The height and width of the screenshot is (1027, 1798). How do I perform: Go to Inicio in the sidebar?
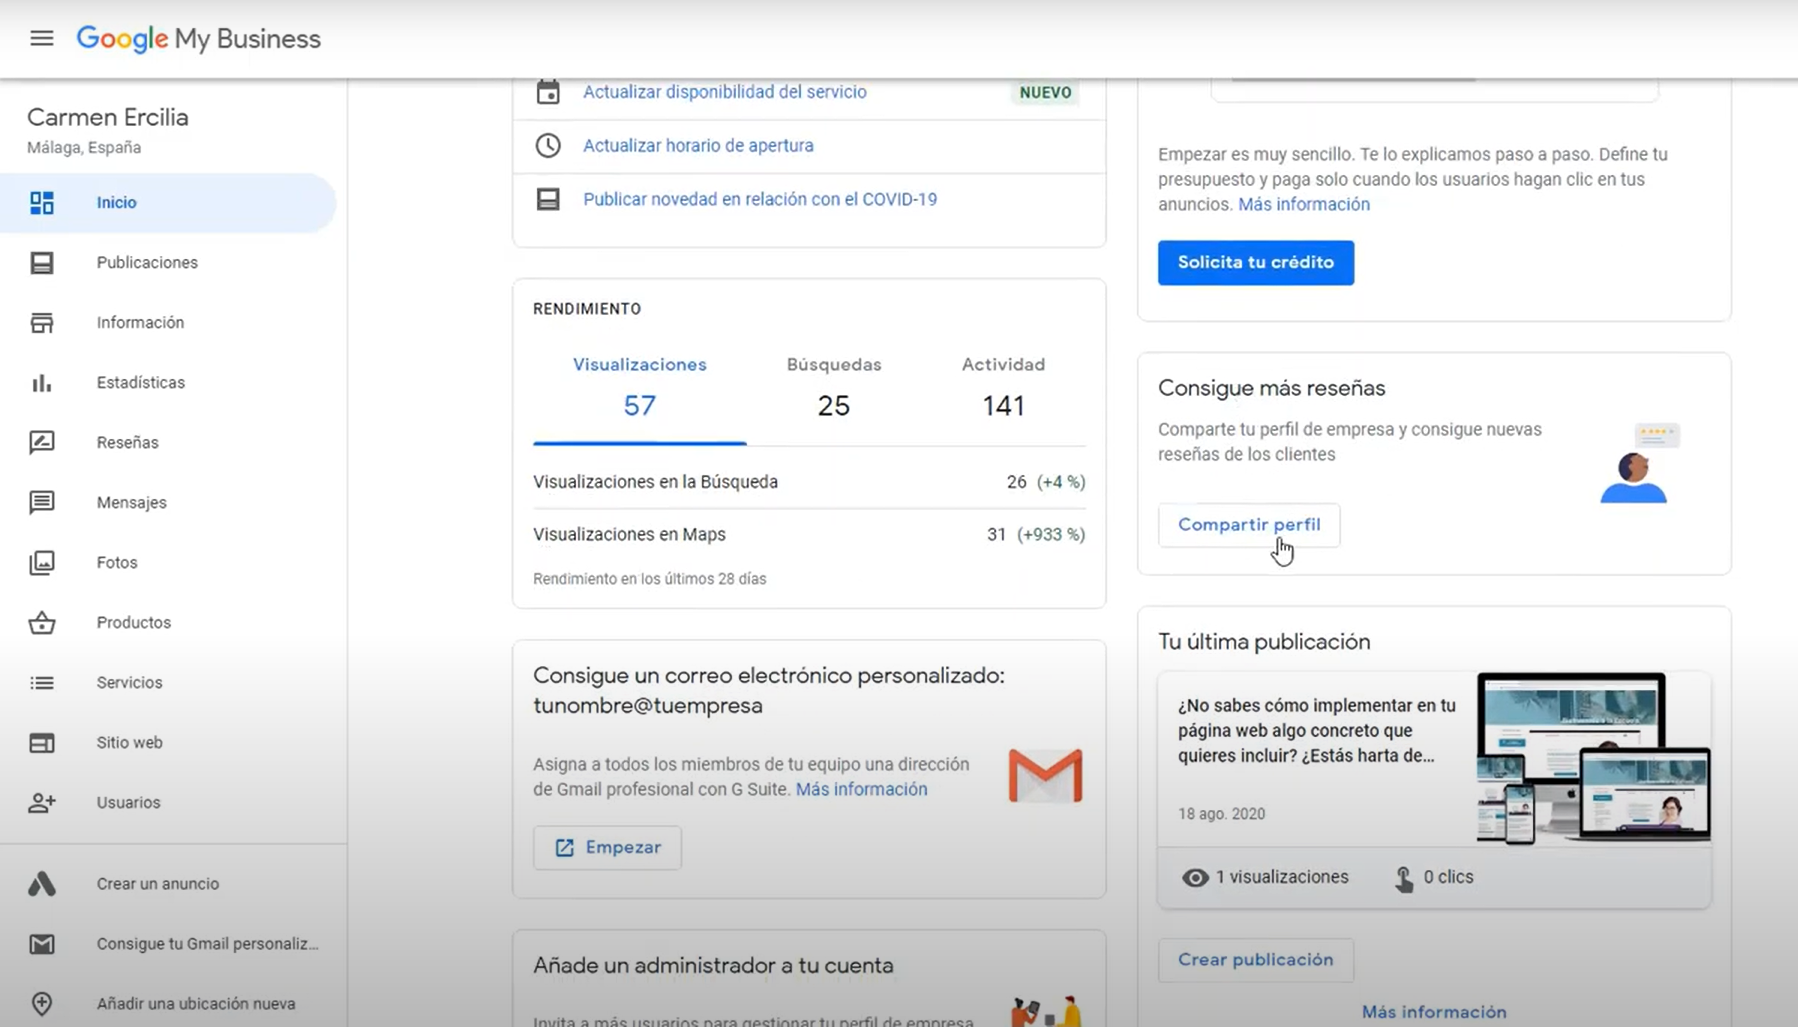pyautogui.click(x=116, y=203)
